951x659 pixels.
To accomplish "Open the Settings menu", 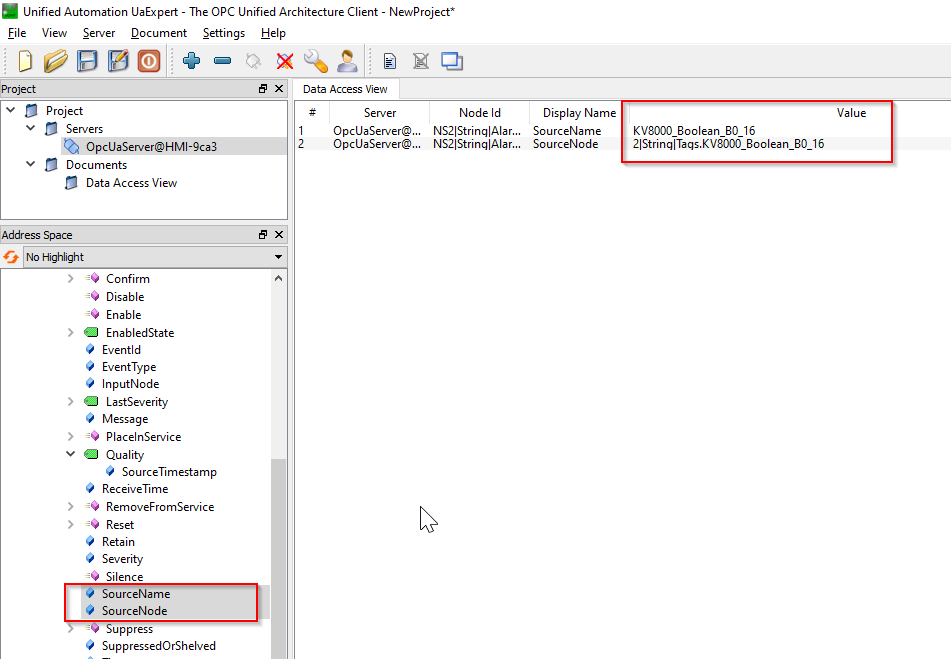I will (x=224, y=33).
